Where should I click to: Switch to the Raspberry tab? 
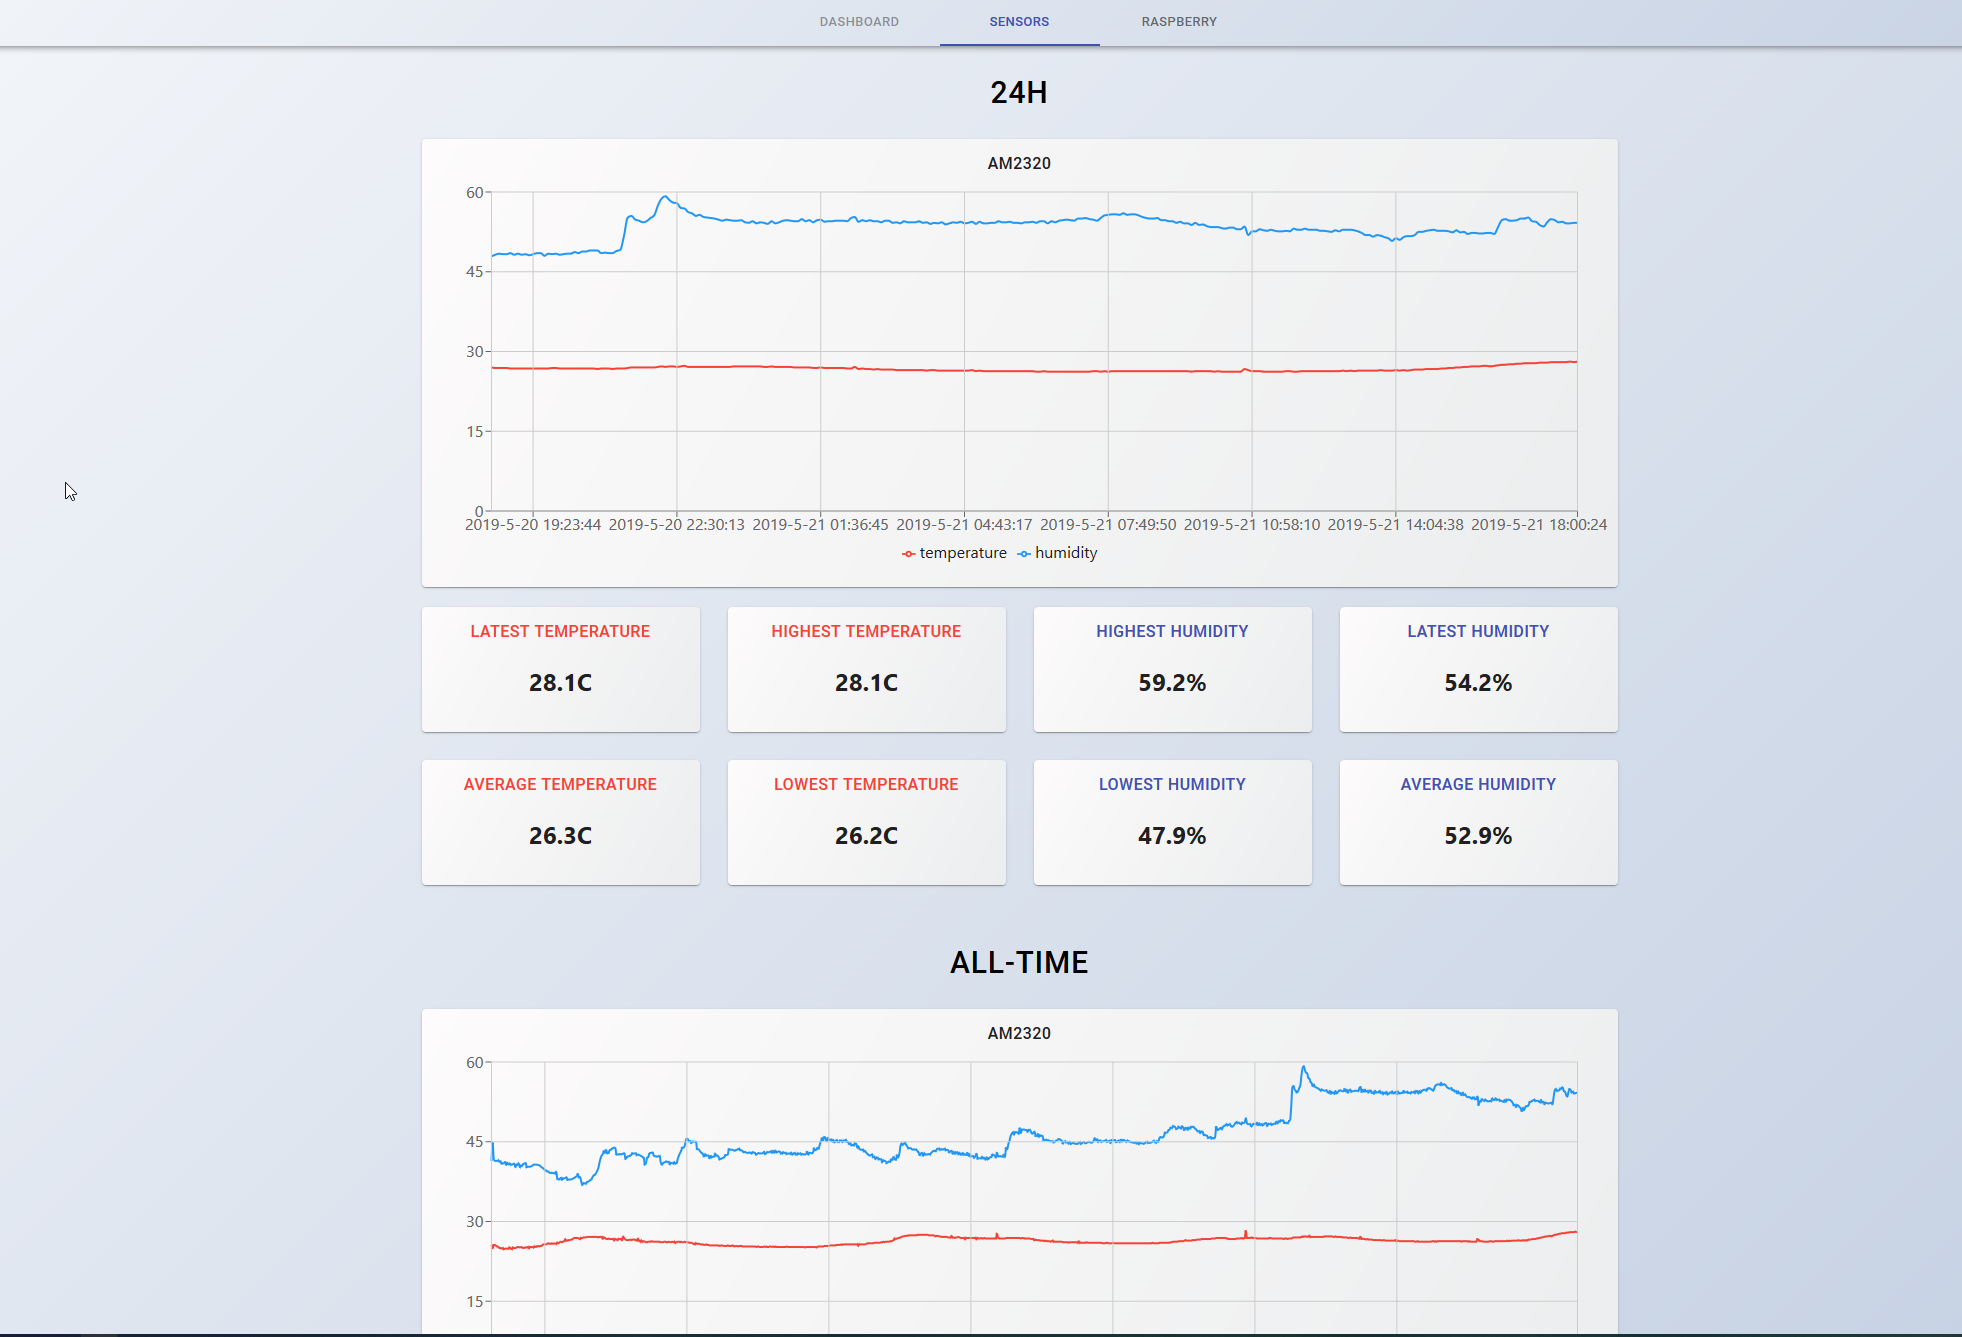[x=1179, y=22]
